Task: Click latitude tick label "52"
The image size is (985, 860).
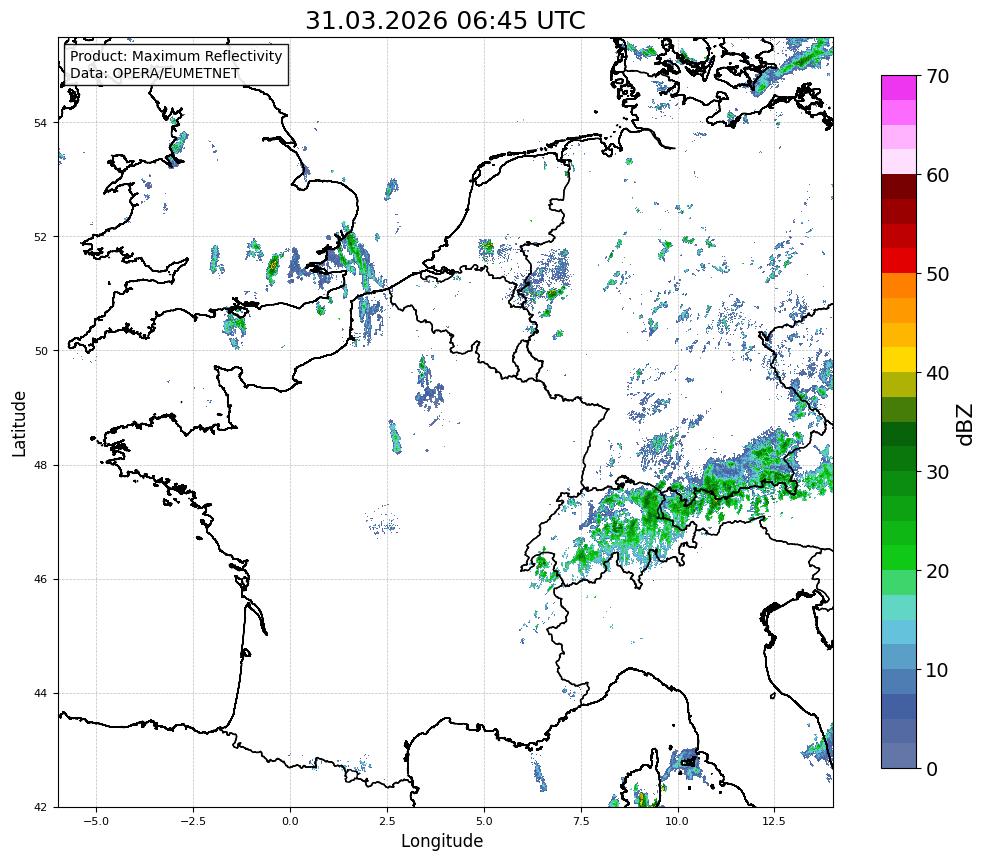Action: [40, 237]
